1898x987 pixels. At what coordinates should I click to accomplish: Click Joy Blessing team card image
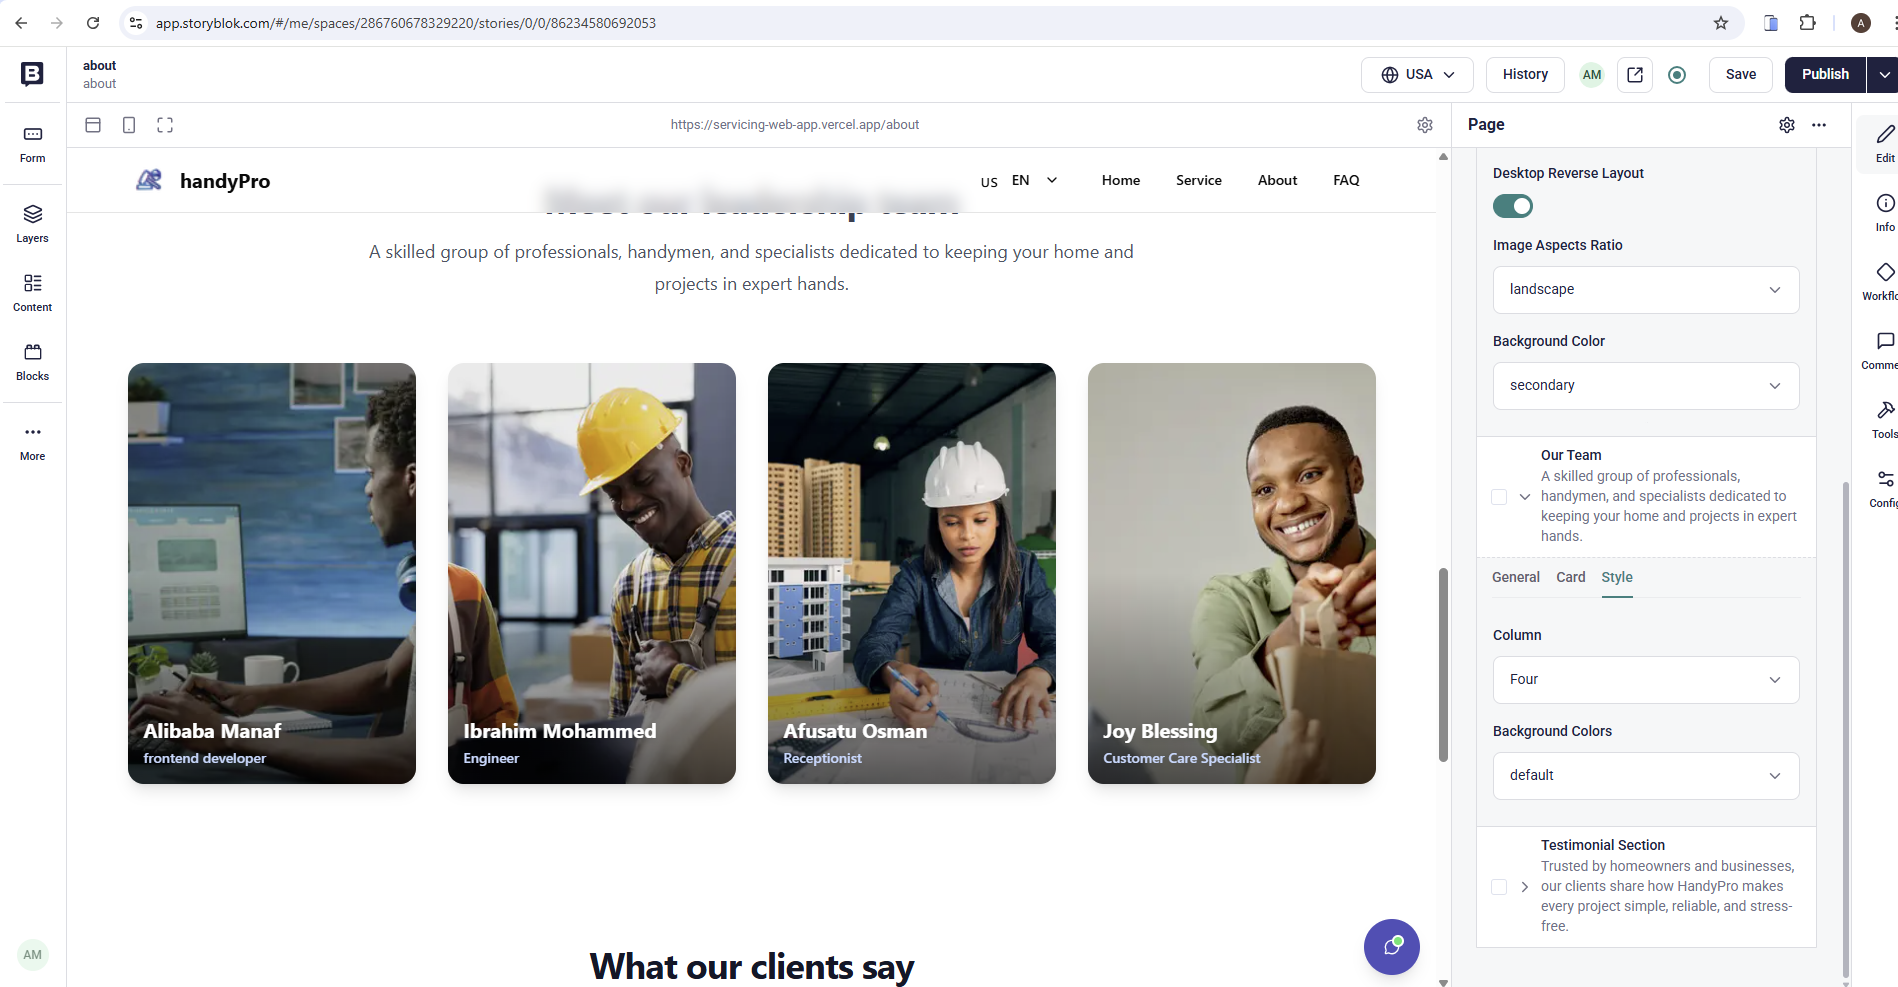tap(1231, 573)
